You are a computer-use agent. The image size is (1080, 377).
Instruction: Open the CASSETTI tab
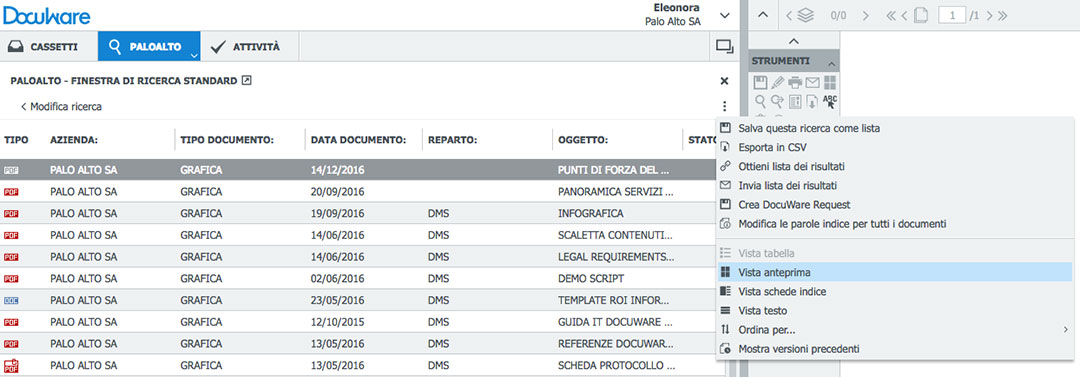[43, 47]
